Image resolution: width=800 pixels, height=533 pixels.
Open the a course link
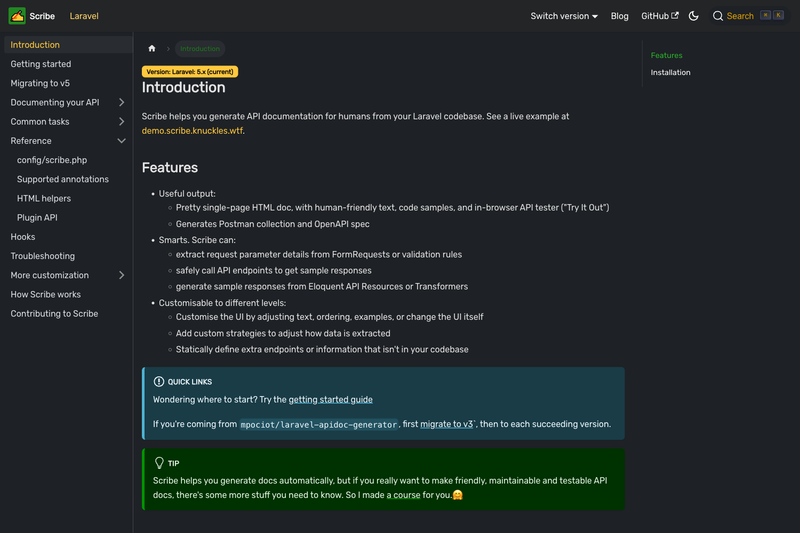click(404, 495)
